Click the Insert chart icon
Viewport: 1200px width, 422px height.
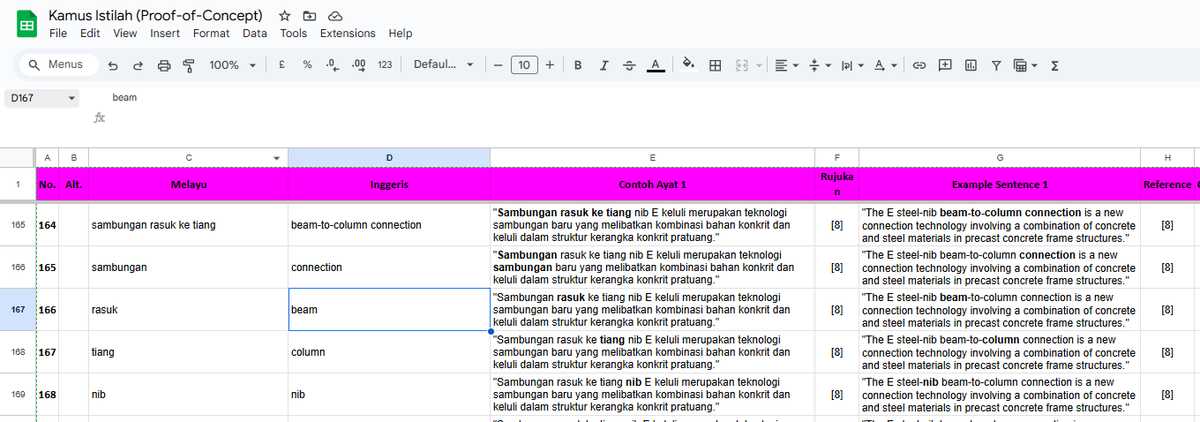click(970, 65)
